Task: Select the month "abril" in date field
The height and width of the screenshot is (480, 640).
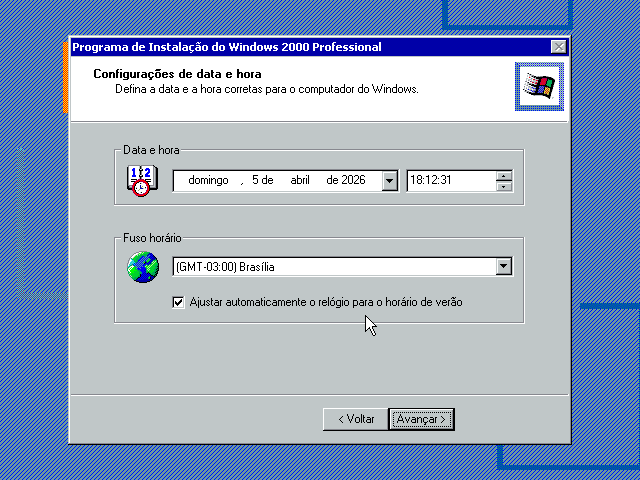Action: tap(300, 181)
